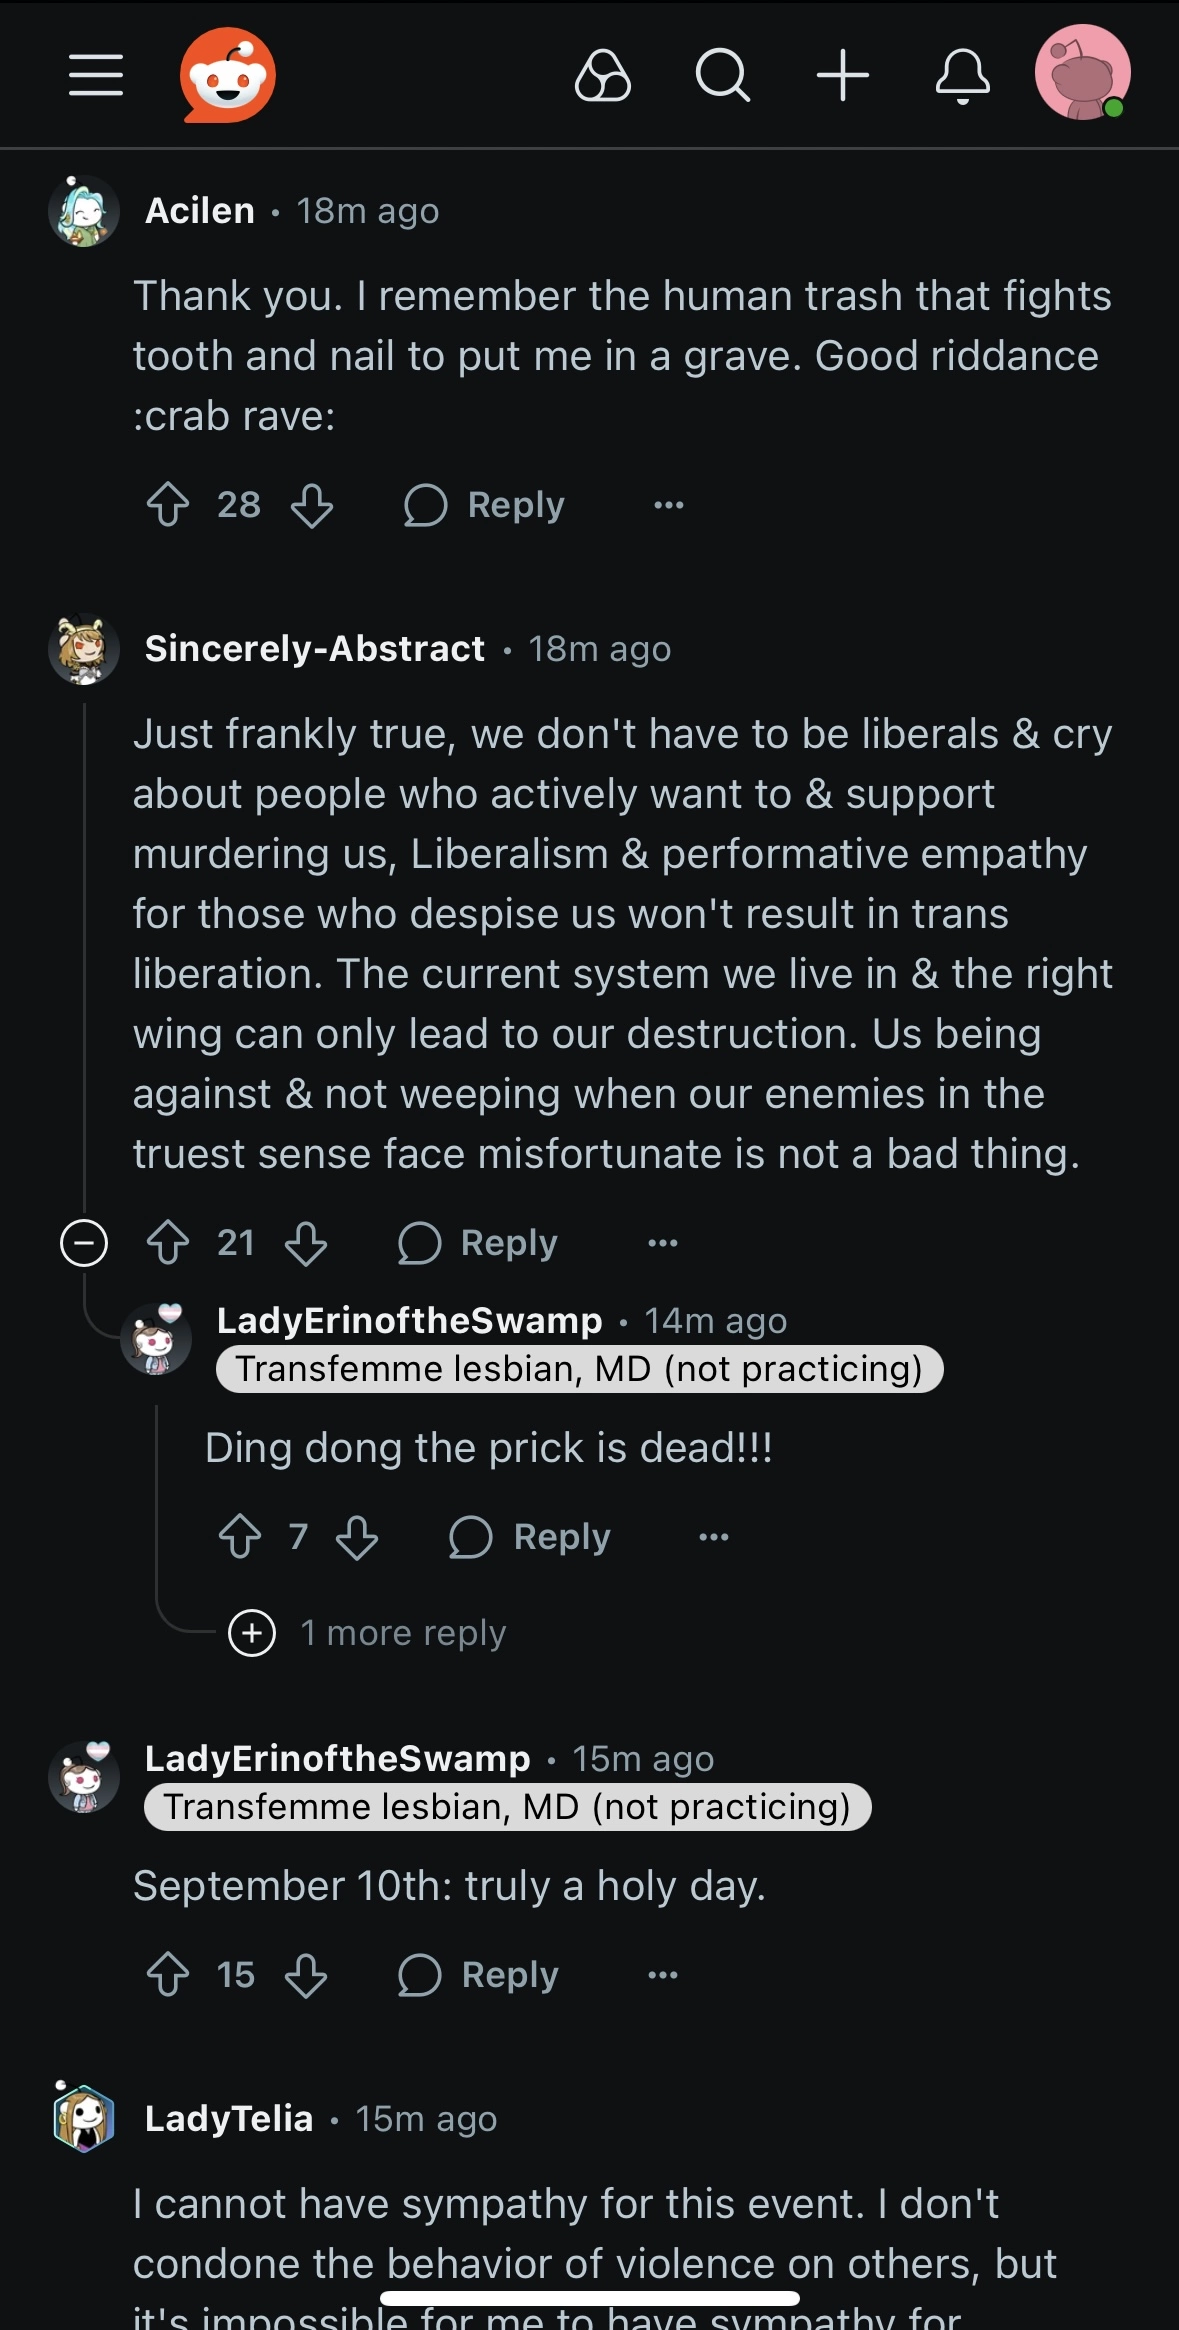Downvote the "September 10th" comment
This screenshot has width=1179, height=2330.
tap(306, 1975)
